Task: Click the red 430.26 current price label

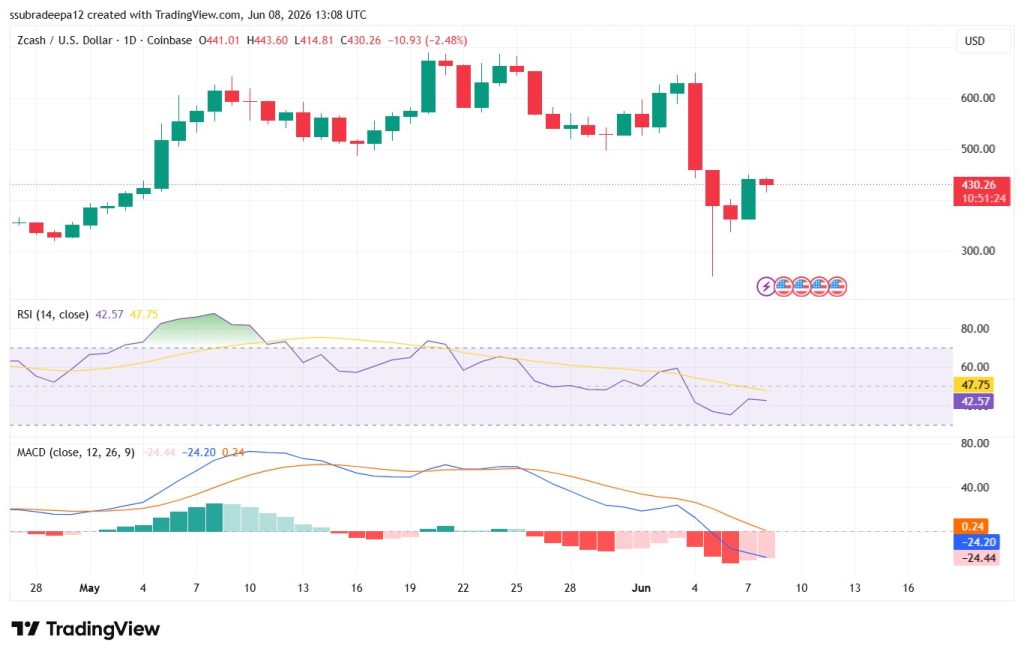Action: [978, 185]
